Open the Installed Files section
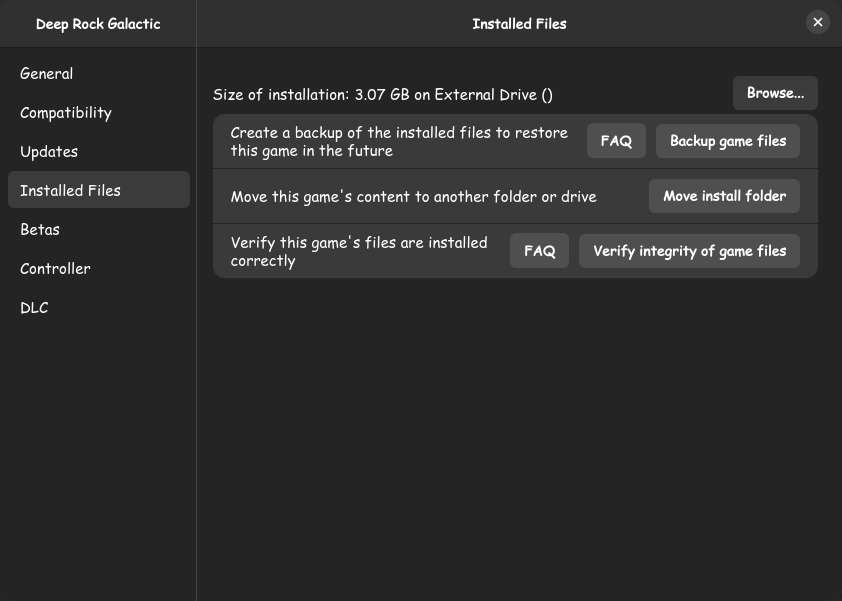The width and height of the screenshot is (842, 601). click(x=70, y=190)
